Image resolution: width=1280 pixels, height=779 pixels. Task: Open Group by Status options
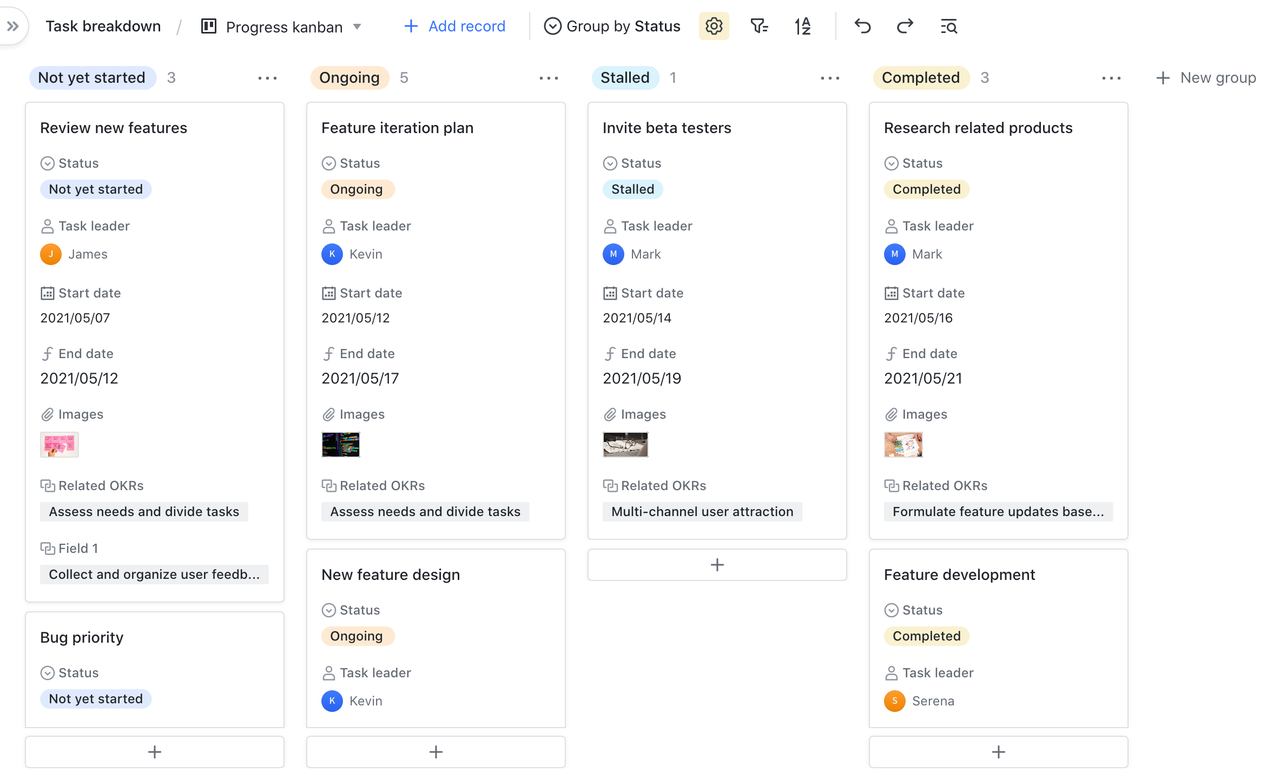[x=612, y=27]
